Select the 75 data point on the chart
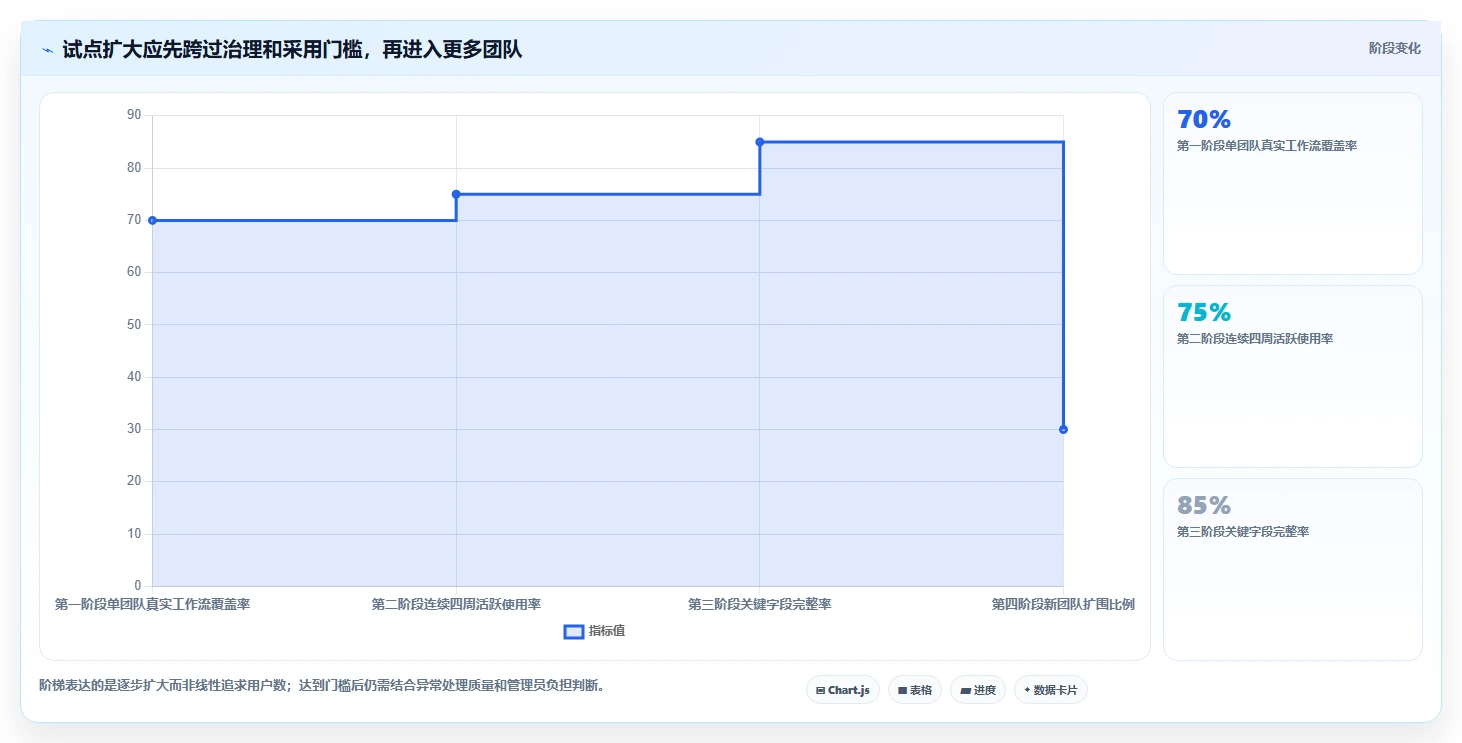Image resolution: width=1462 pixels, height=743 pixels. tap(456, 194)
